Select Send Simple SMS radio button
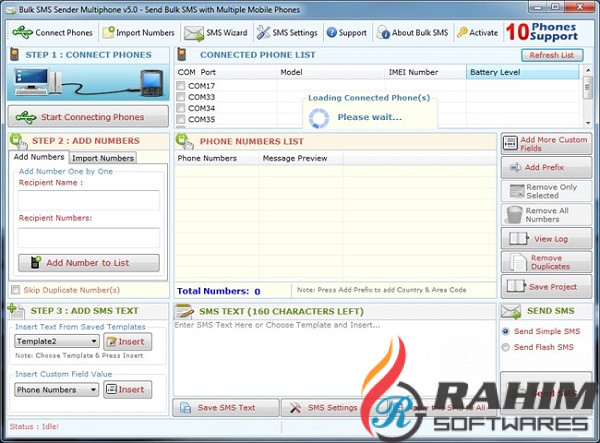Screen dimensions: 600x443 tap(505, 331)
